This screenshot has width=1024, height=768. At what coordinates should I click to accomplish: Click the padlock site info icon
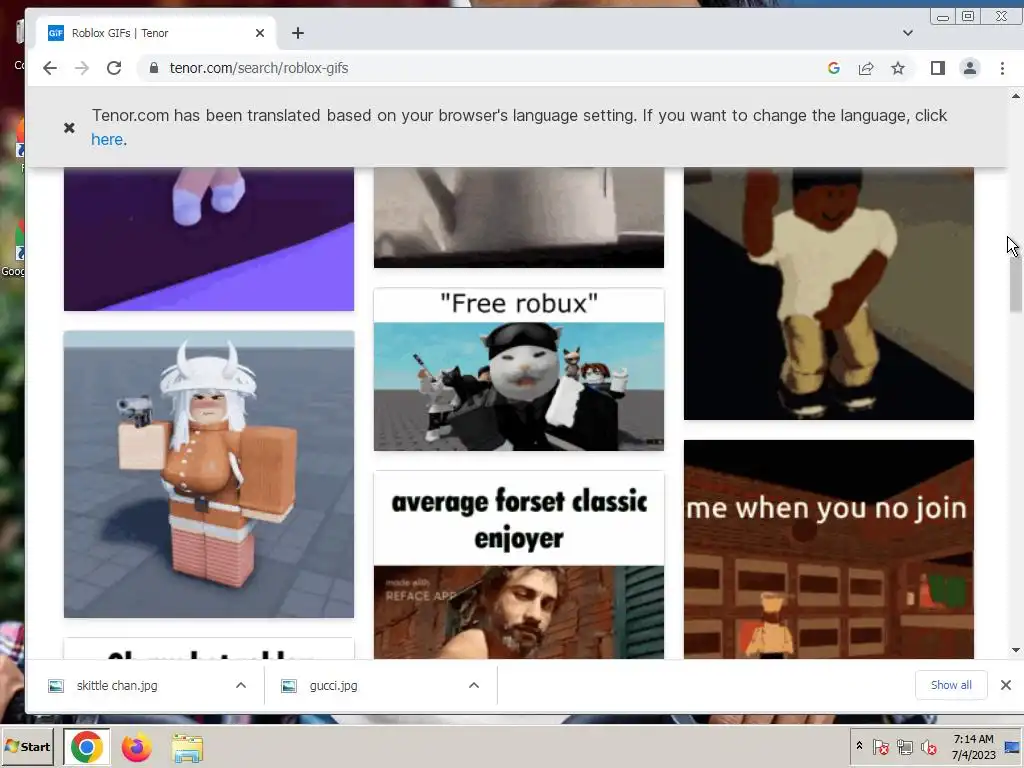154,68
